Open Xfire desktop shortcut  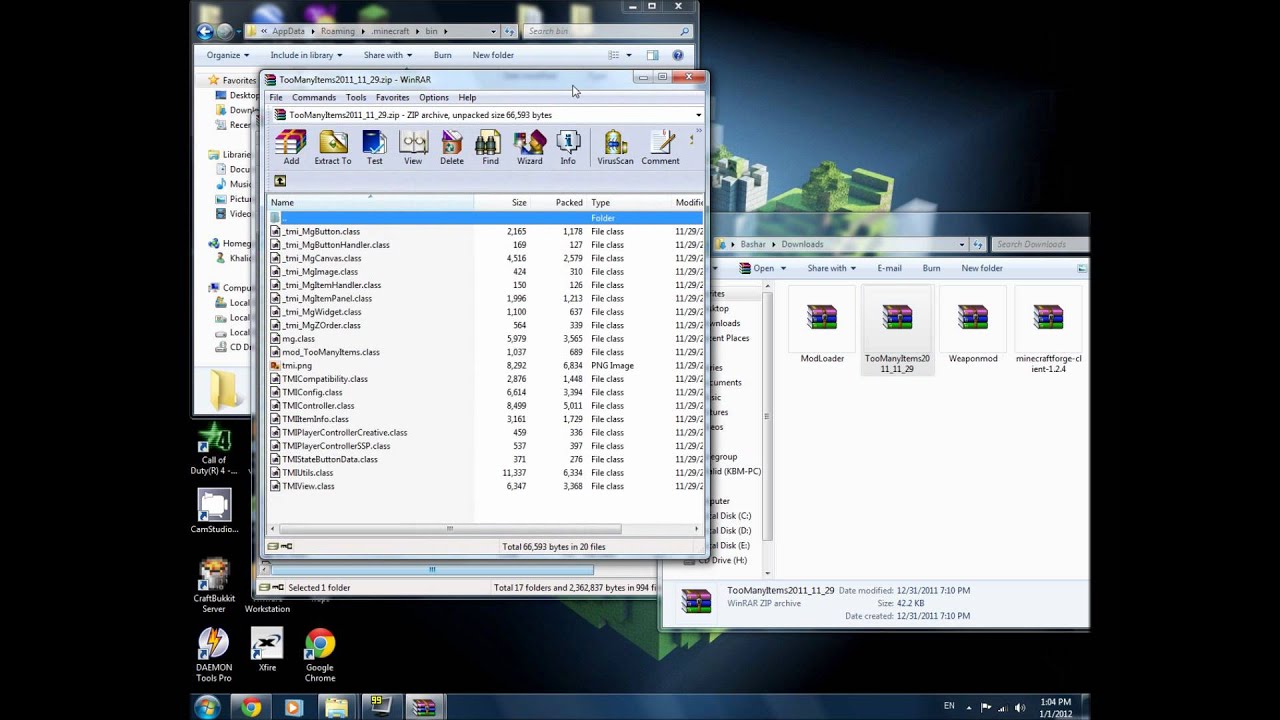[x=267, y=649]
